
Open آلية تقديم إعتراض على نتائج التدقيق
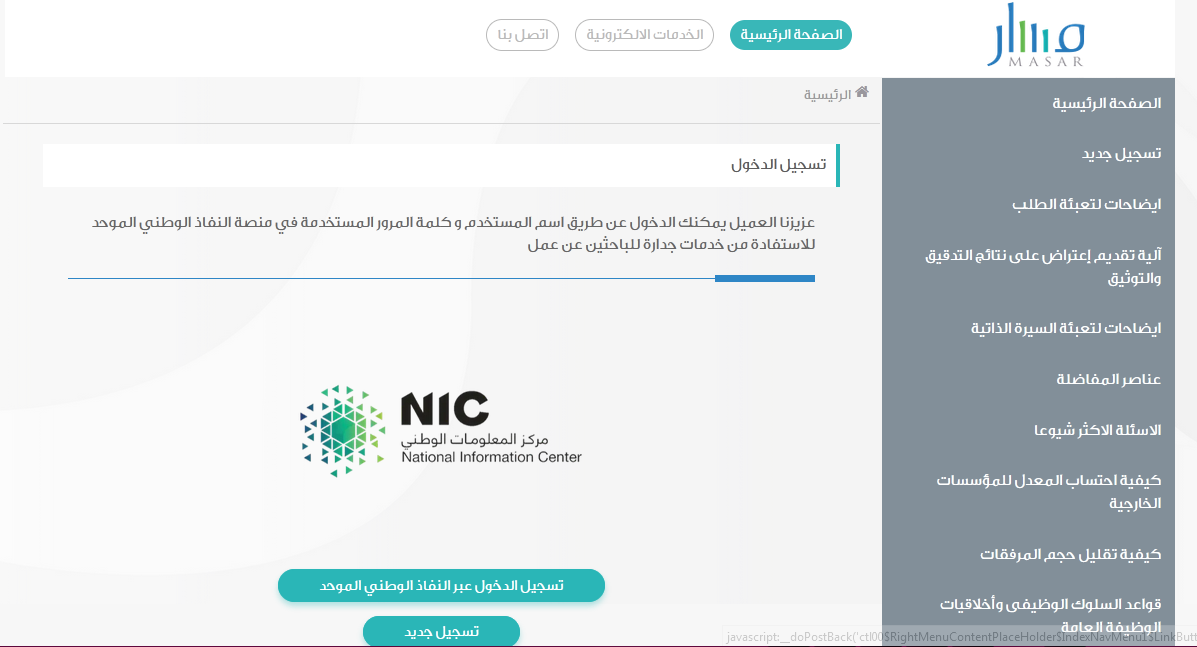[1043, 266]
